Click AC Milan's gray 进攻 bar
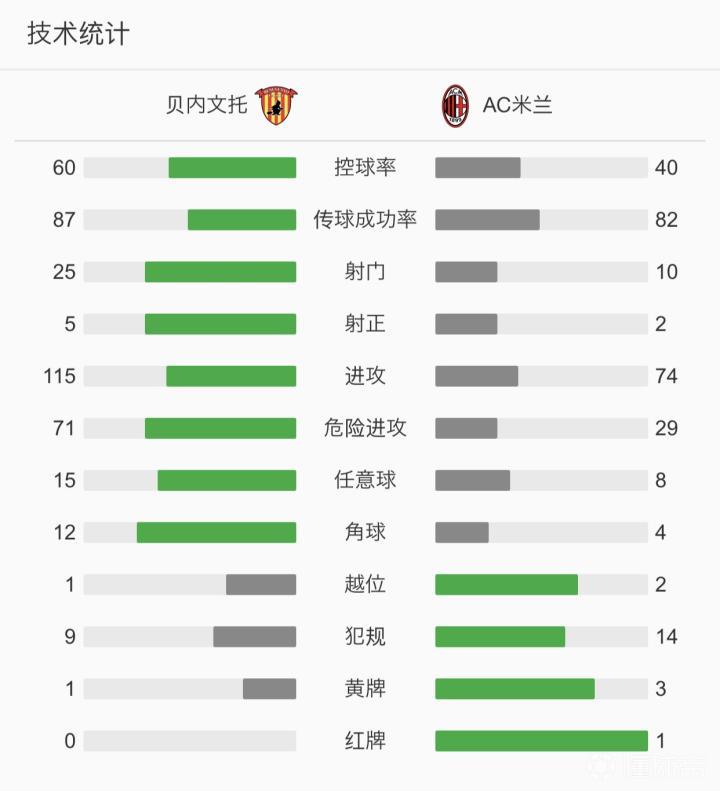This screenshot has height=791, width=720. click(476, 376)
